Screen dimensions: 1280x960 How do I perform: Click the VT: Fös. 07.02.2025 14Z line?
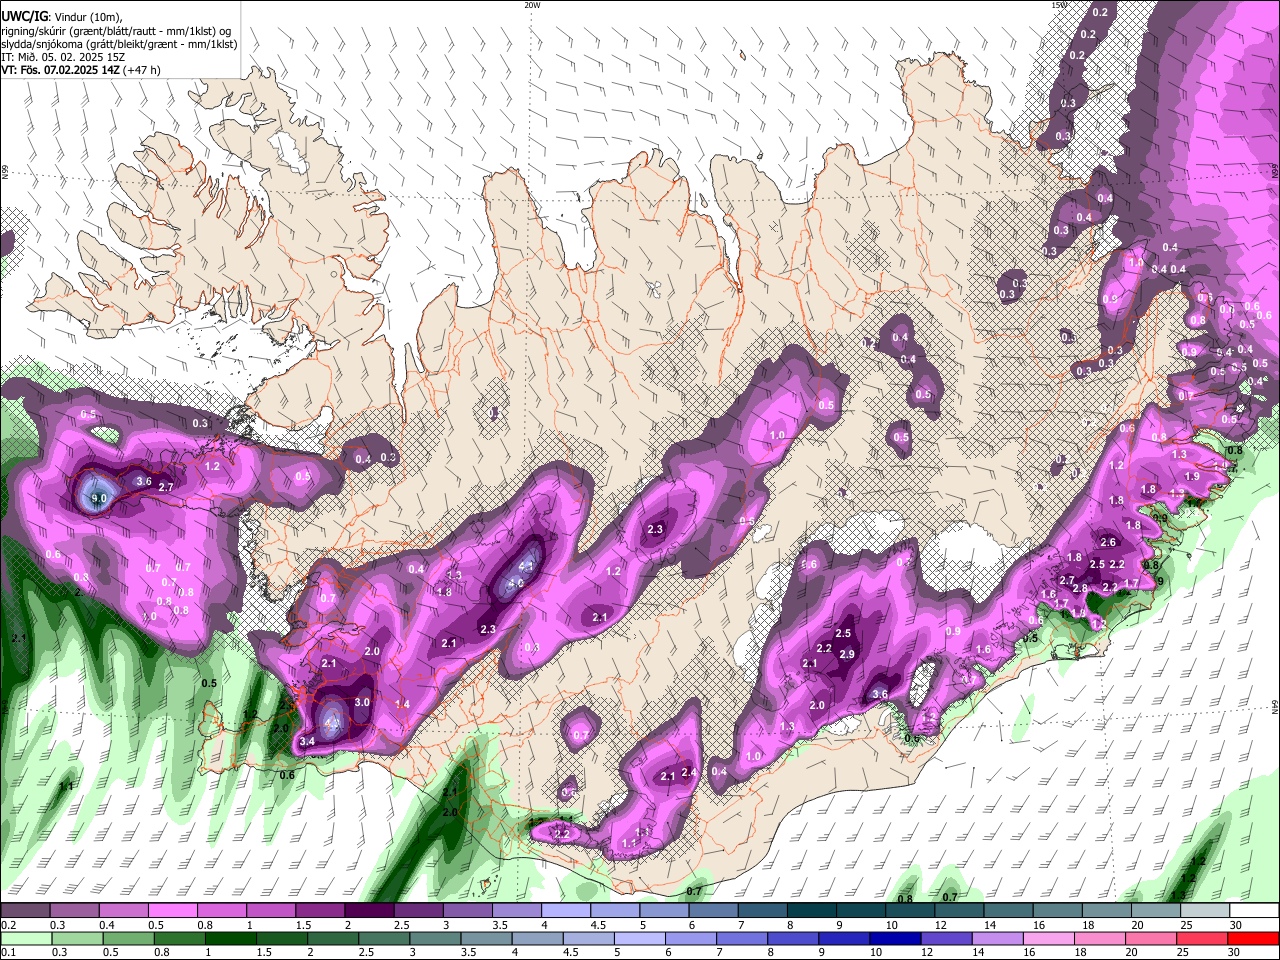[80, 70]
